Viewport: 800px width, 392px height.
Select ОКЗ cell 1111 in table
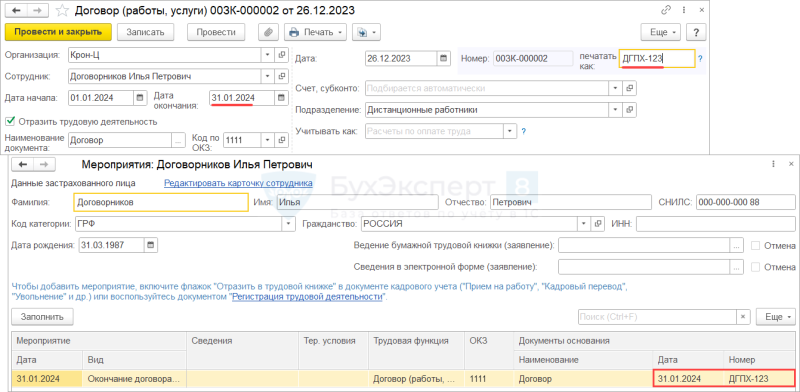coord(489,379)
